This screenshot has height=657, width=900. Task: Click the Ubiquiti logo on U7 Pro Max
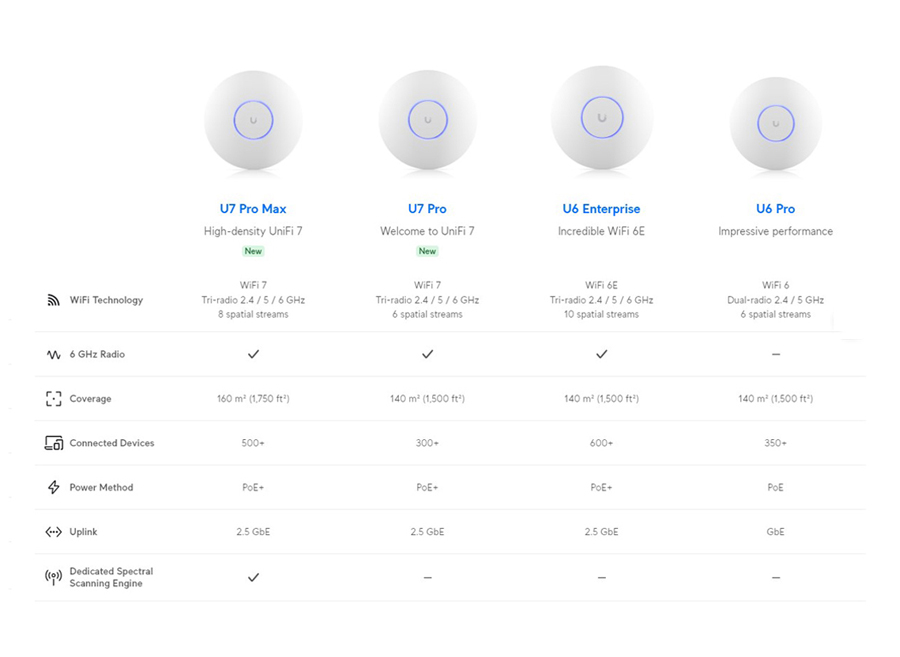[253, 118]
